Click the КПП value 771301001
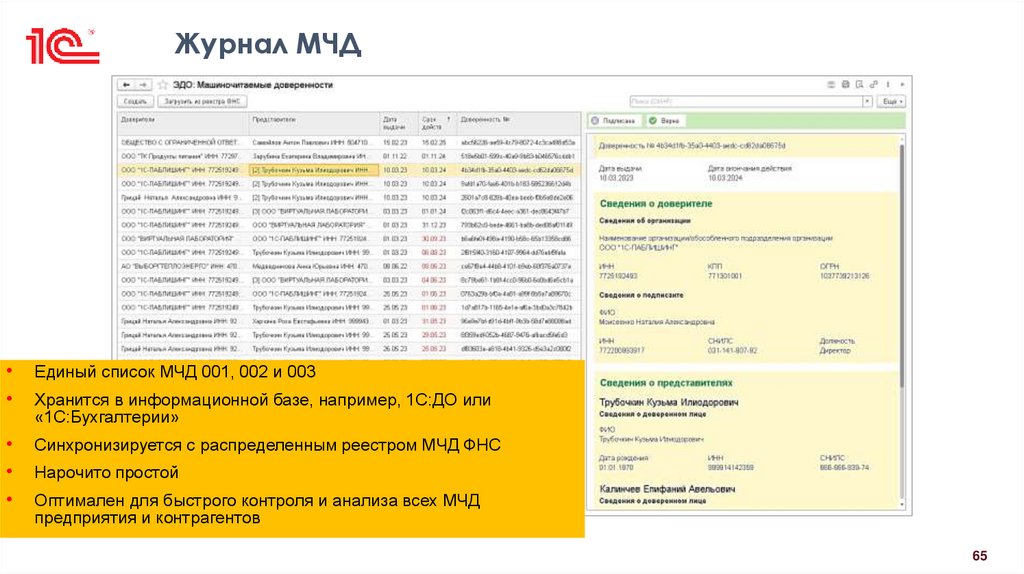This screenshot has width=1024, height=574. (x=725, y=276)
